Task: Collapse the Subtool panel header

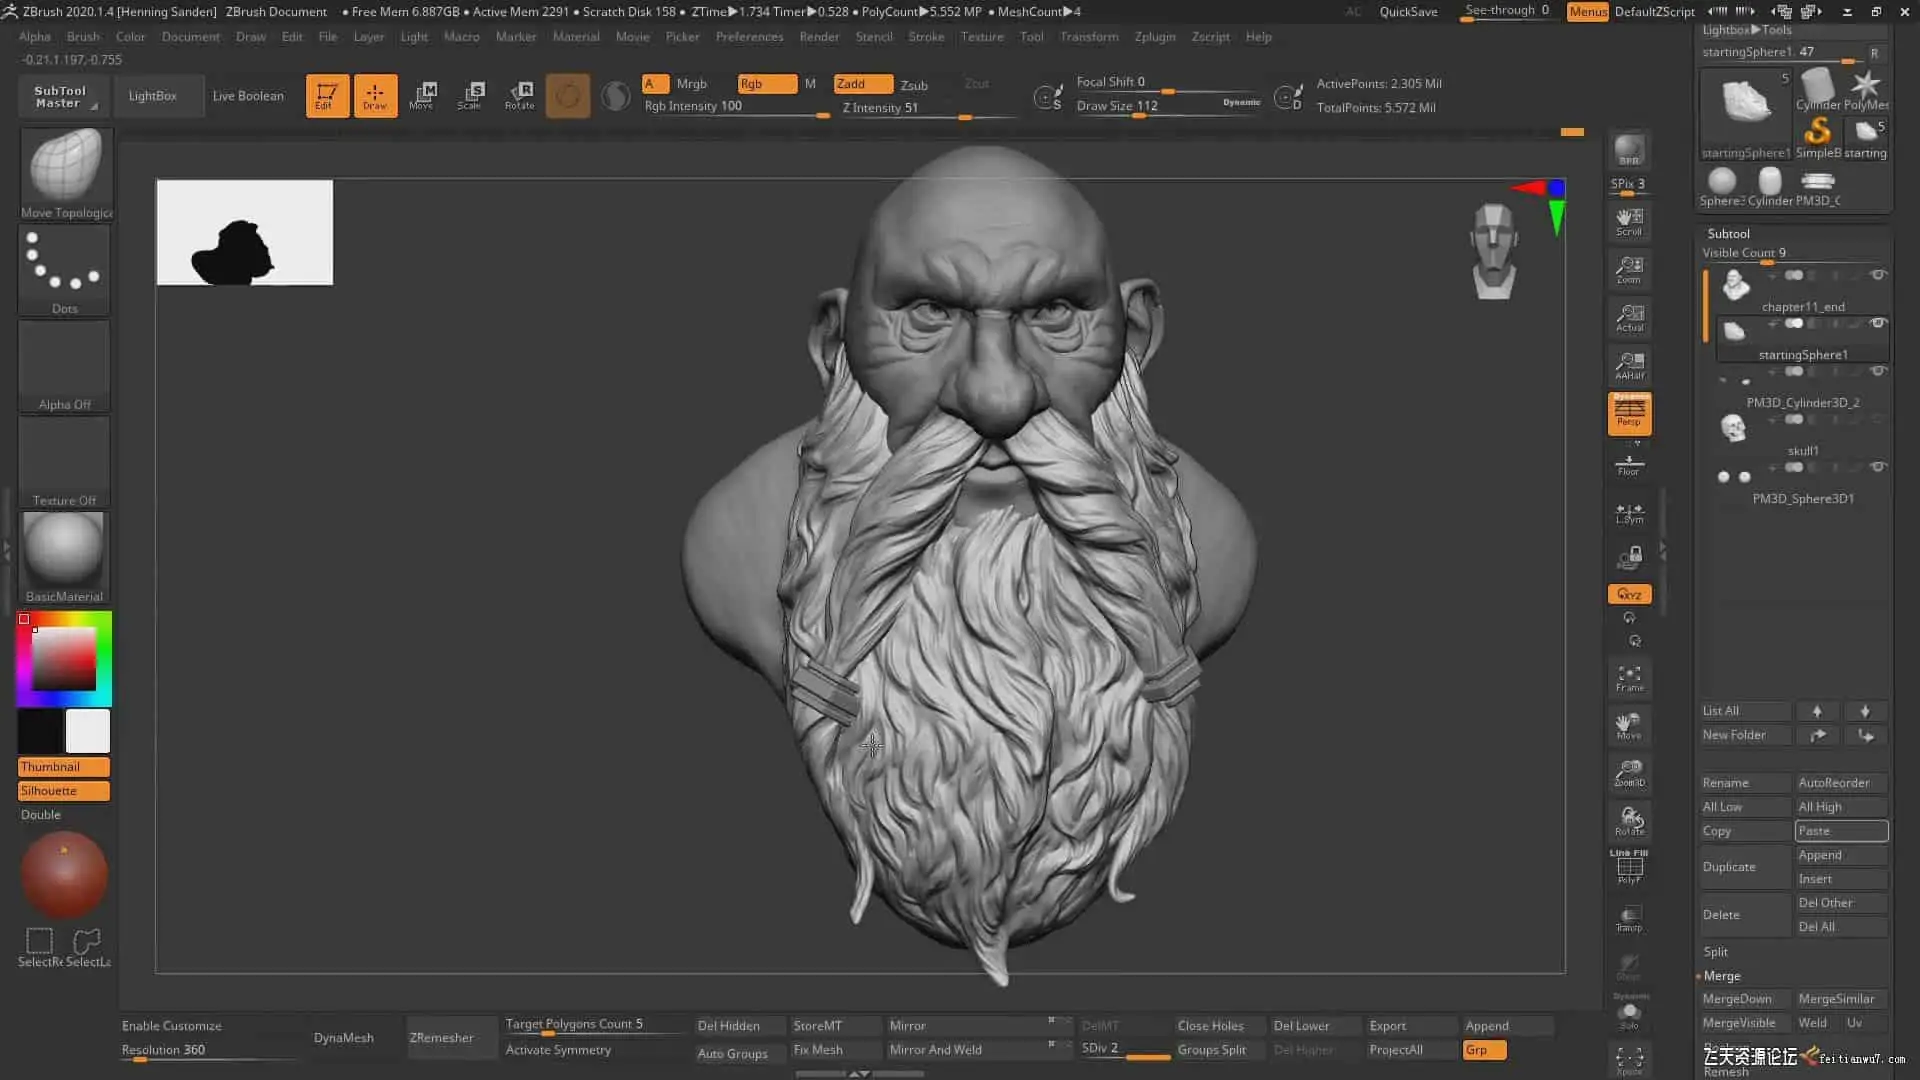Action: pos(1728,233)
